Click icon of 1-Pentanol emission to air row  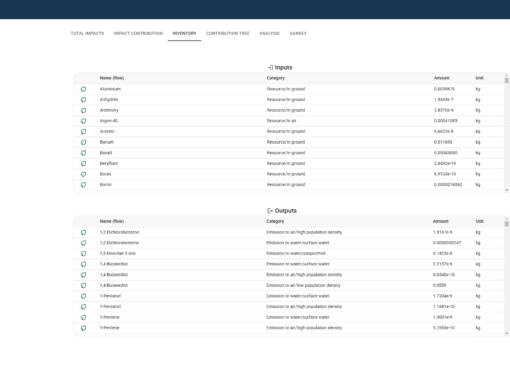coord(83,307)
